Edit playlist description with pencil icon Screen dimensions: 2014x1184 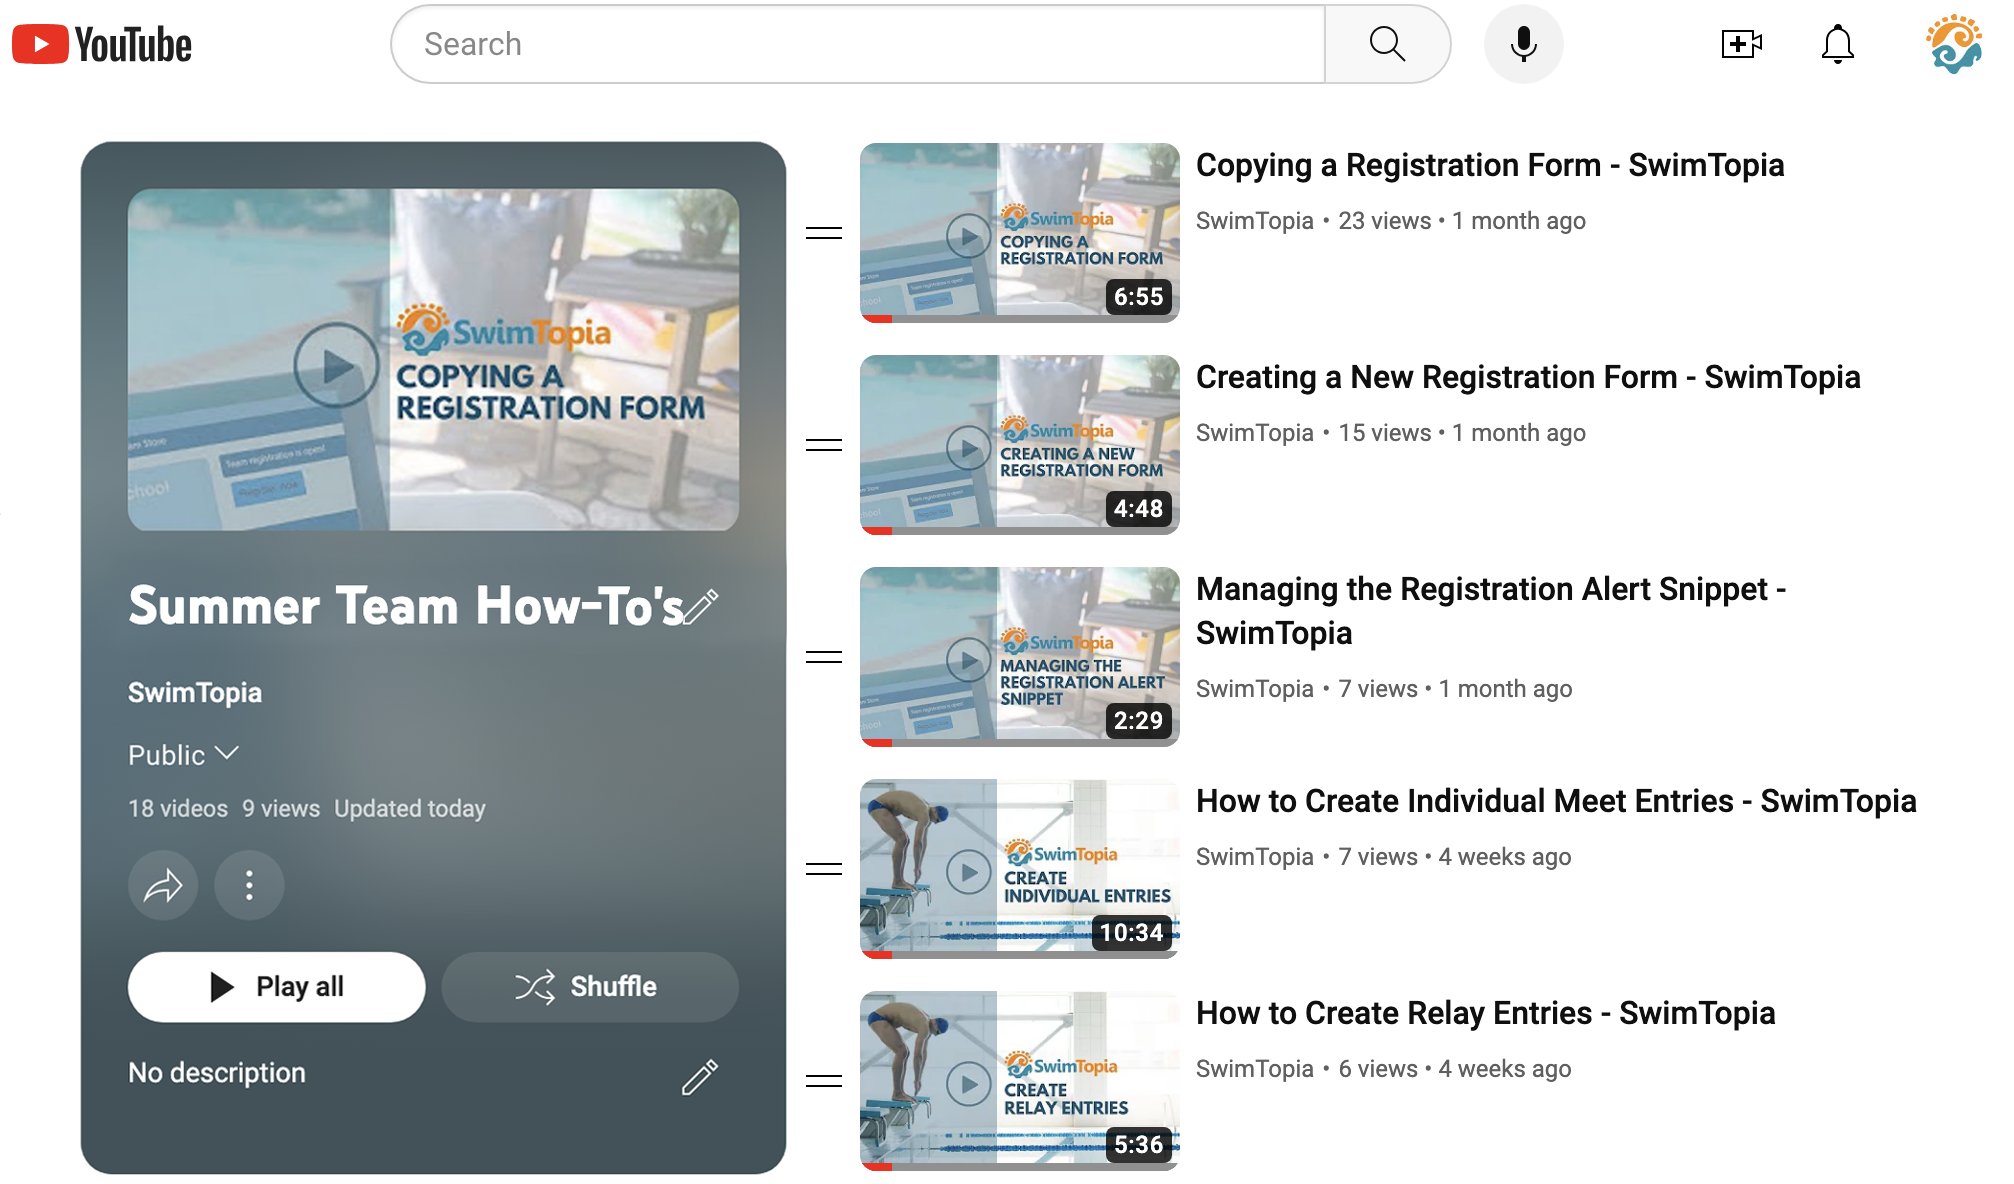[x=700, y=1076]
